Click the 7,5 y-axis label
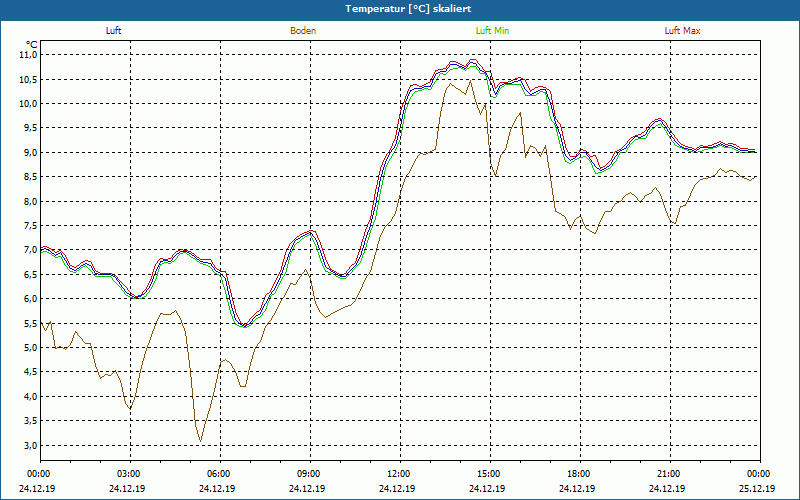 tap(31, 226)
